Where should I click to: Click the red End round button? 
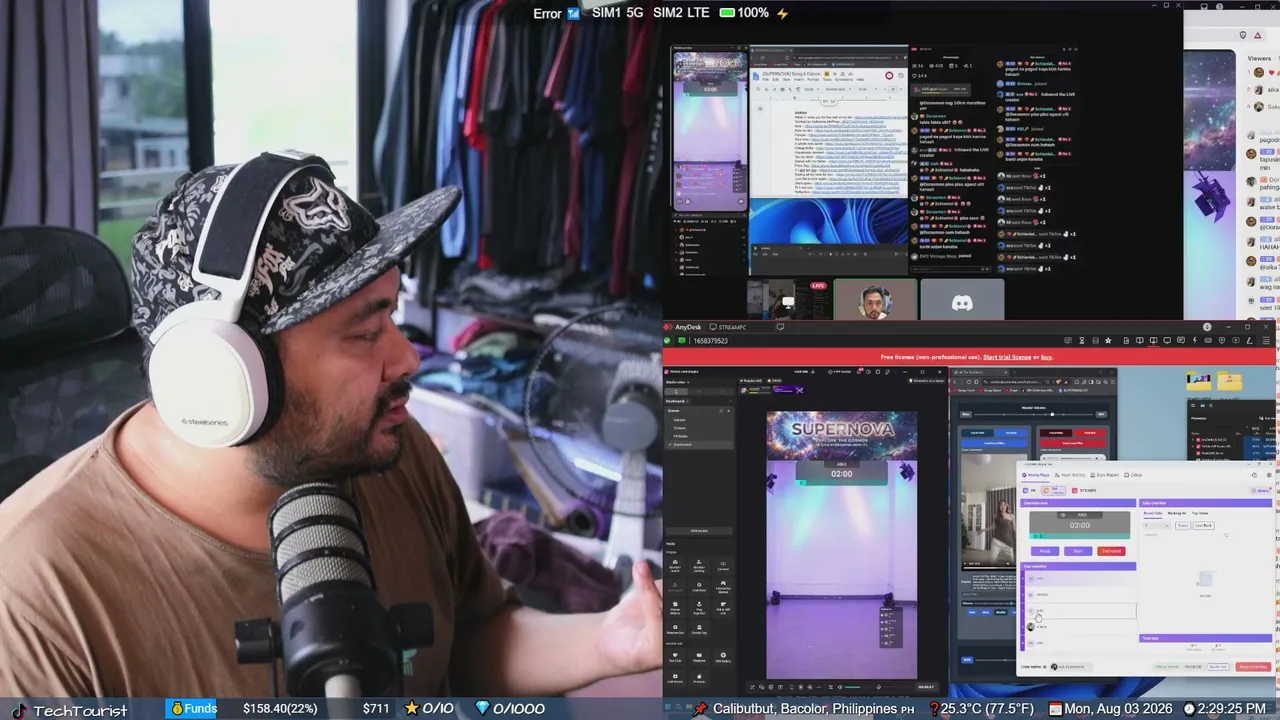click(1111, 551)
